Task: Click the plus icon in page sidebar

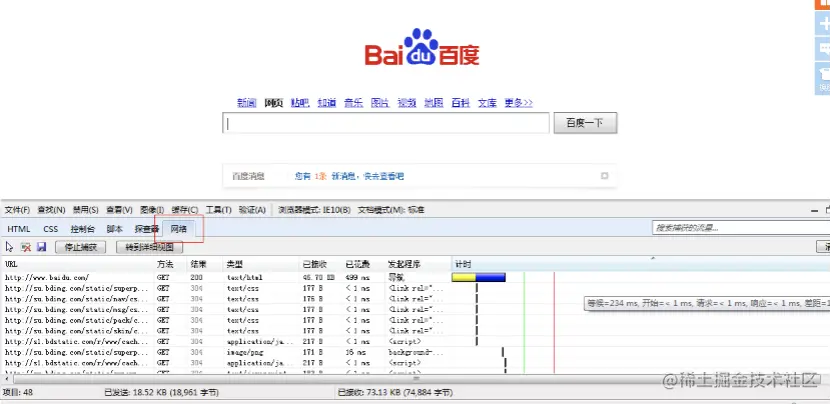Action: [x=825, y=24]
